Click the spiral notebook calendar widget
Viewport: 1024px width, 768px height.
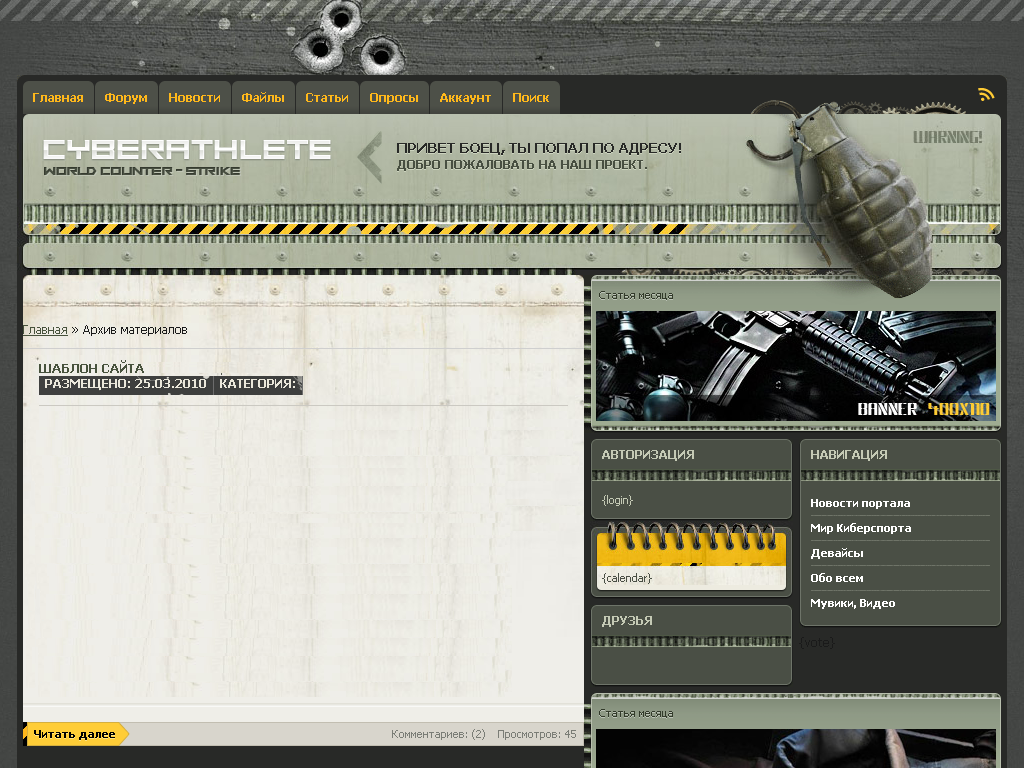(691, 558)
